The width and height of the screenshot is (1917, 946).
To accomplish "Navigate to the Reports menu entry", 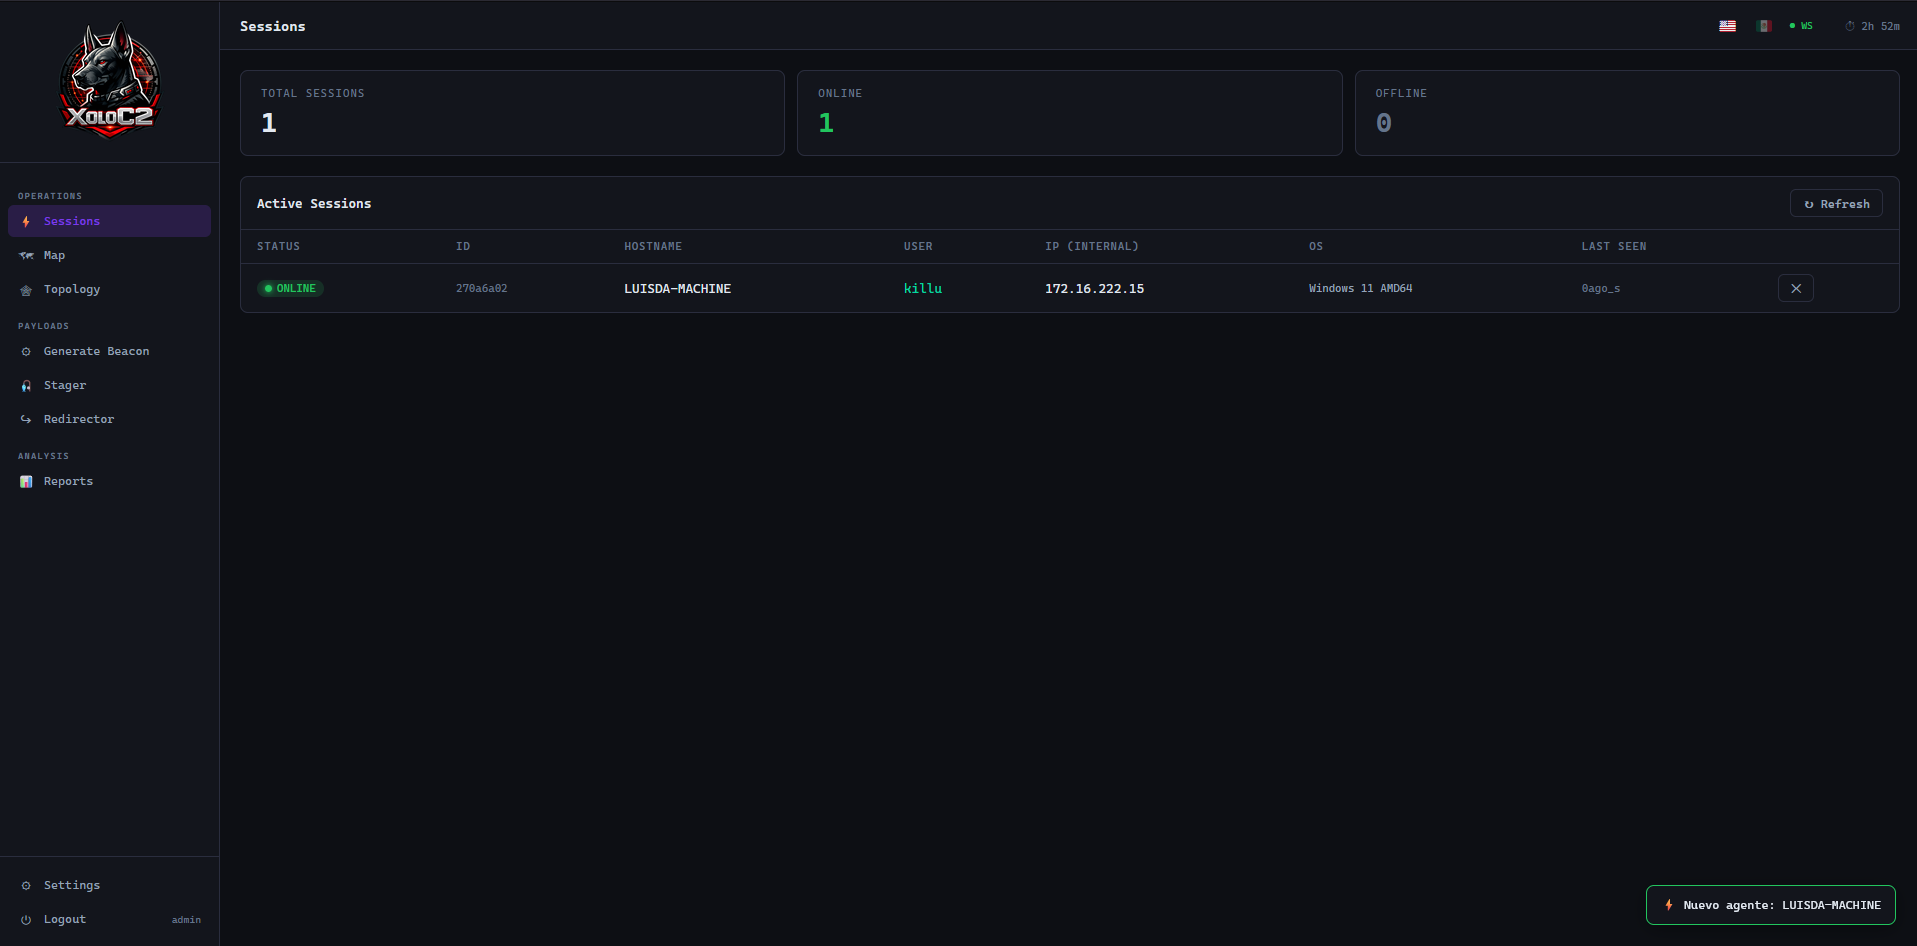I will (x=68, y=481).
